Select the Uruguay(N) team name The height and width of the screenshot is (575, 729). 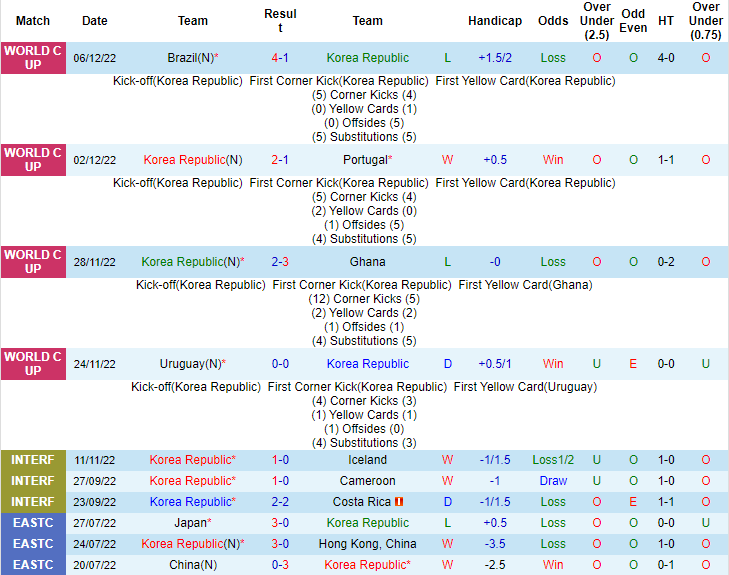pos(190,364)
